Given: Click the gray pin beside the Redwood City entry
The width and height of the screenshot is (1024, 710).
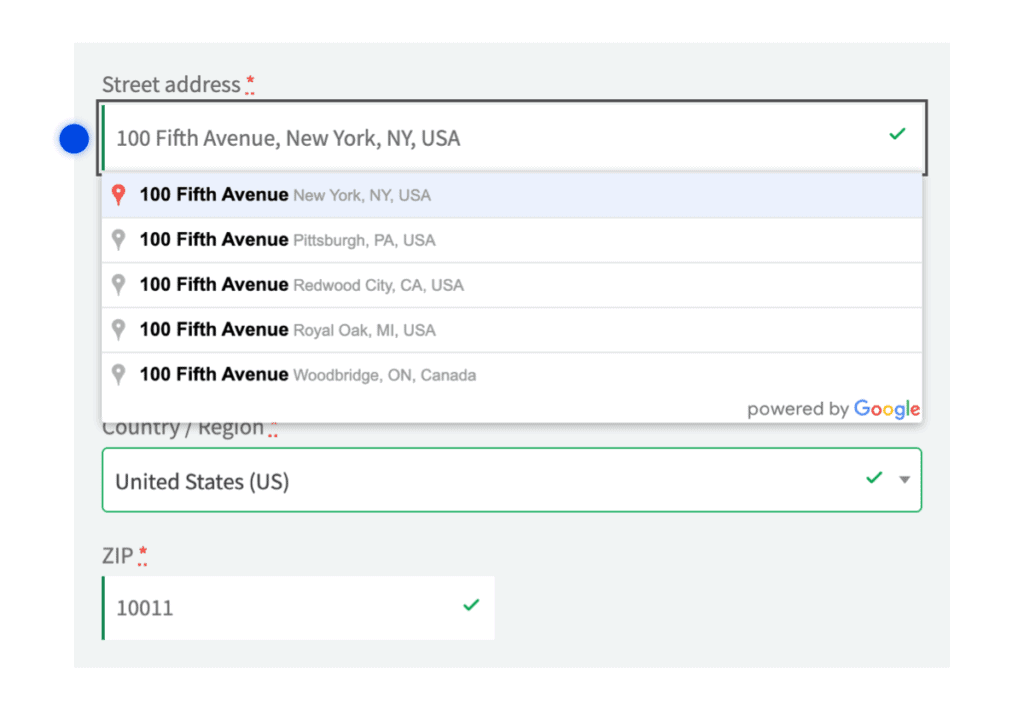Looking at the screenshot, I should [x=118, y=284].
